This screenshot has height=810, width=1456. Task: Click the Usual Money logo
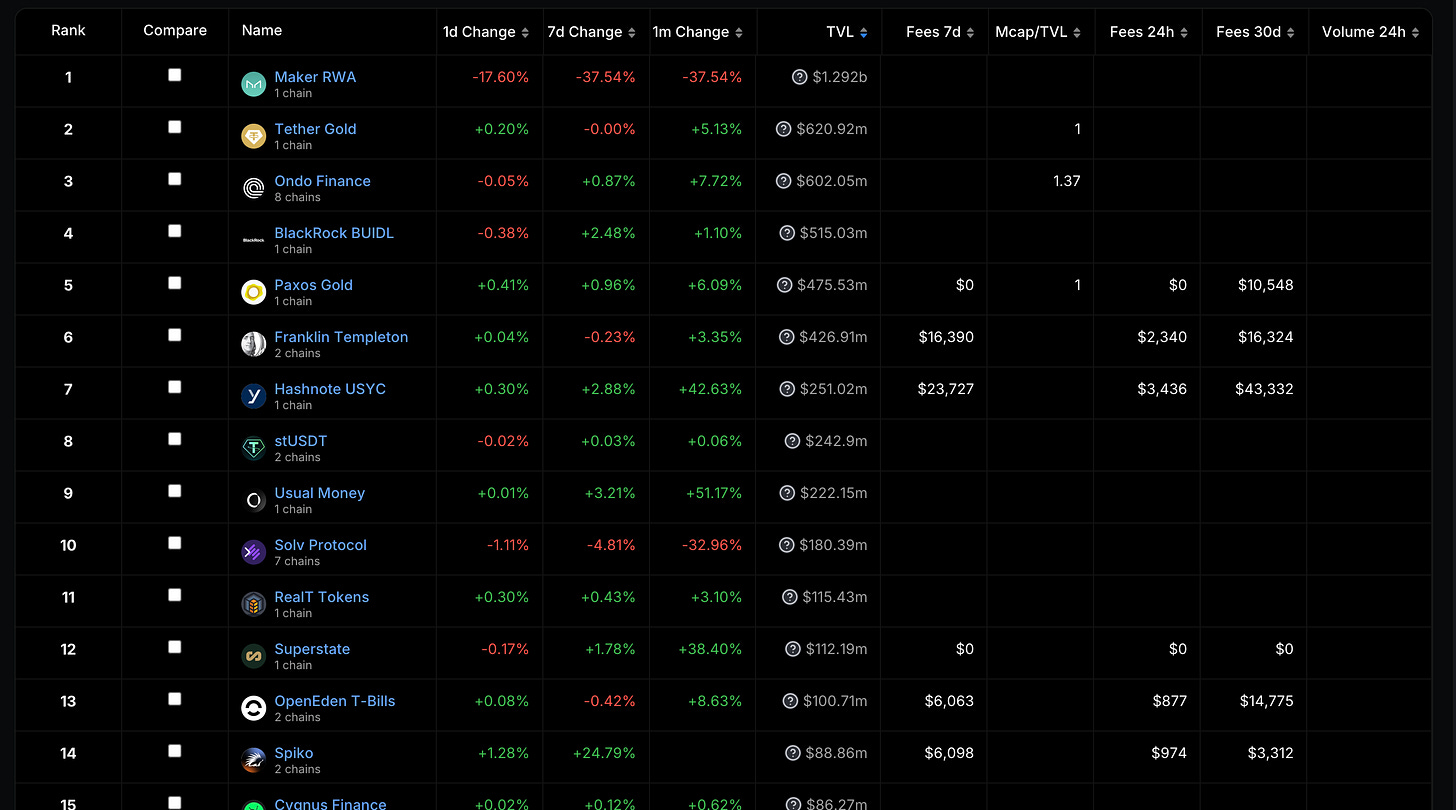click(x=254, y=501)
